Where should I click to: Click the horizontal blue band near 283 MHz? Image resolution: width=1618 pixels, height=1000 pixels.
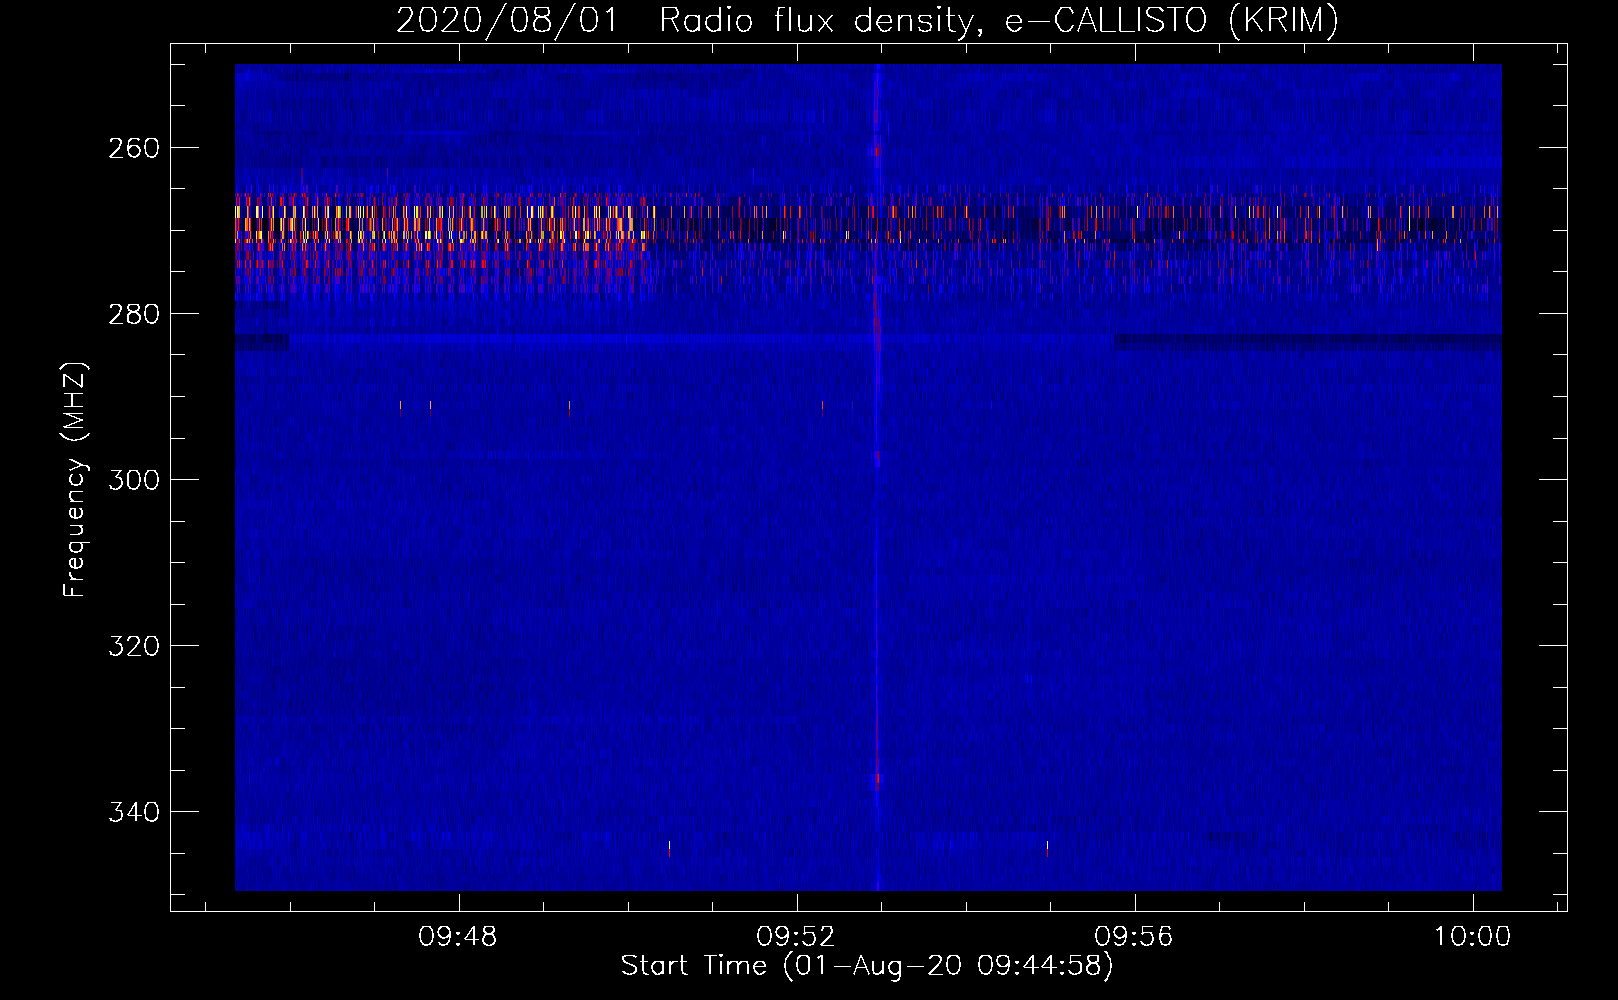pos(700,341)
